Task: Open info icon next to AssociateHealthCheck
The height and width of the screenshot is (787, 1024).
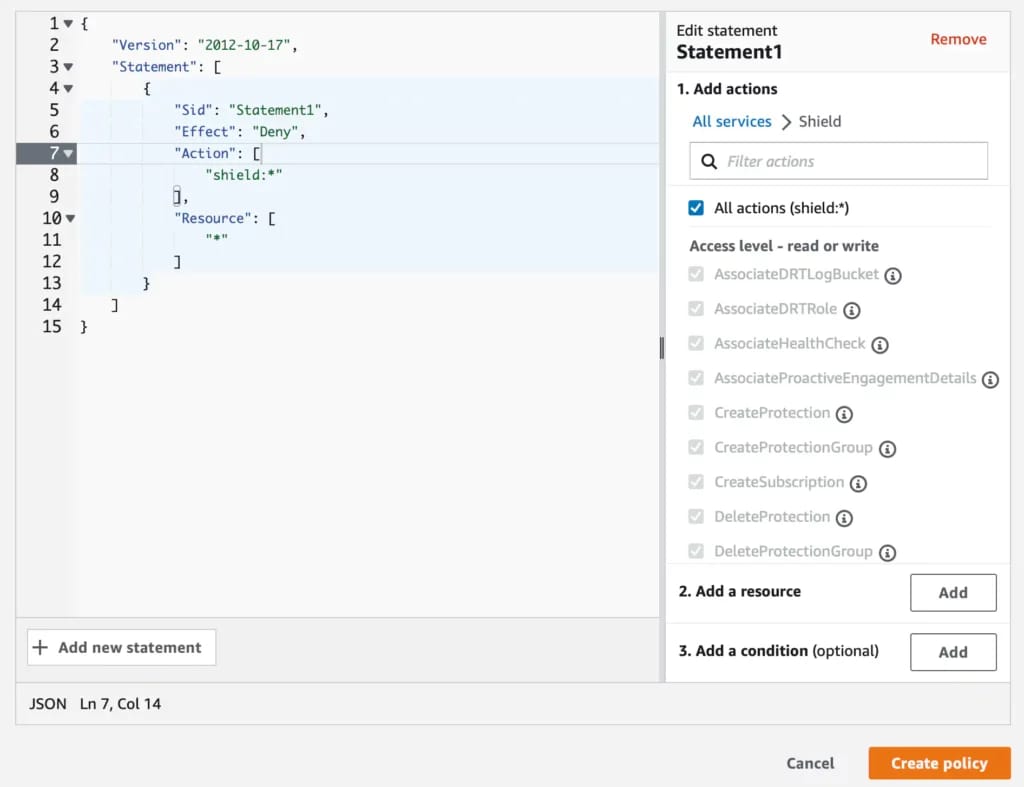Action: click(880, 345)
